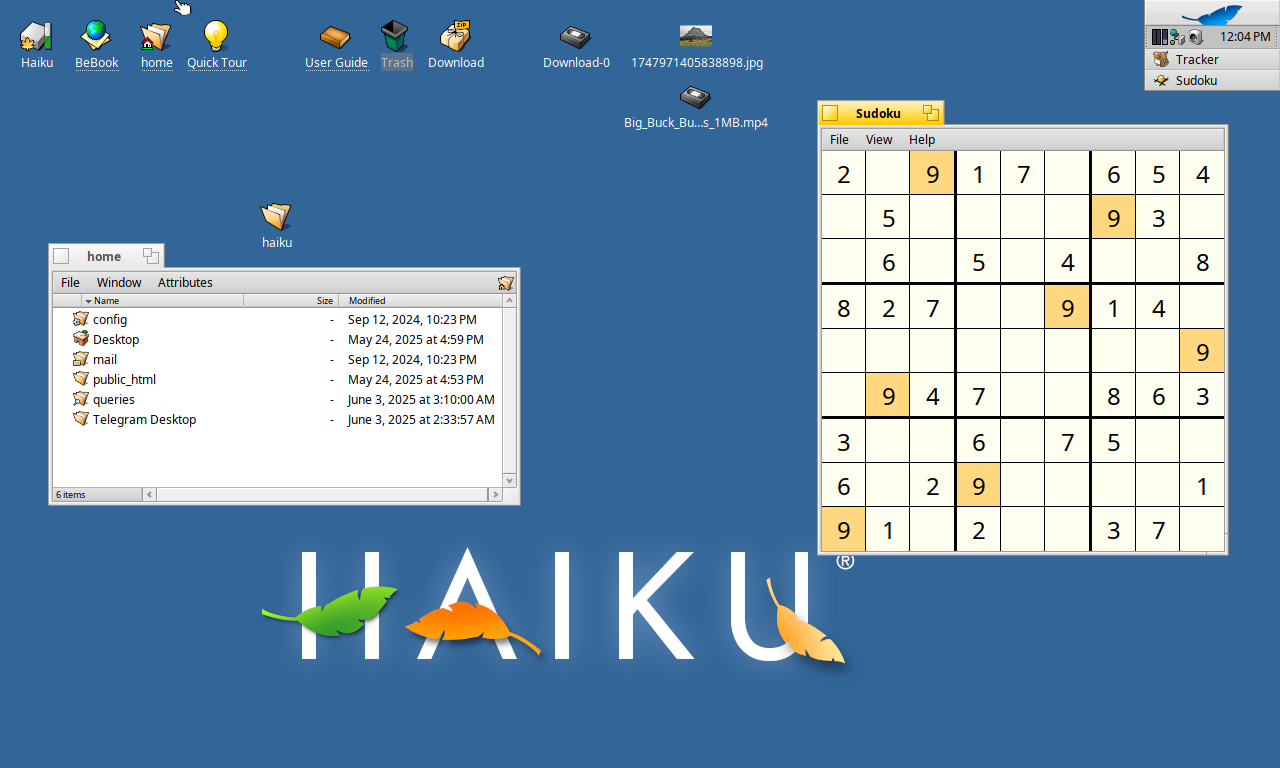Open the View menu in Sudoku

(879, 140)
